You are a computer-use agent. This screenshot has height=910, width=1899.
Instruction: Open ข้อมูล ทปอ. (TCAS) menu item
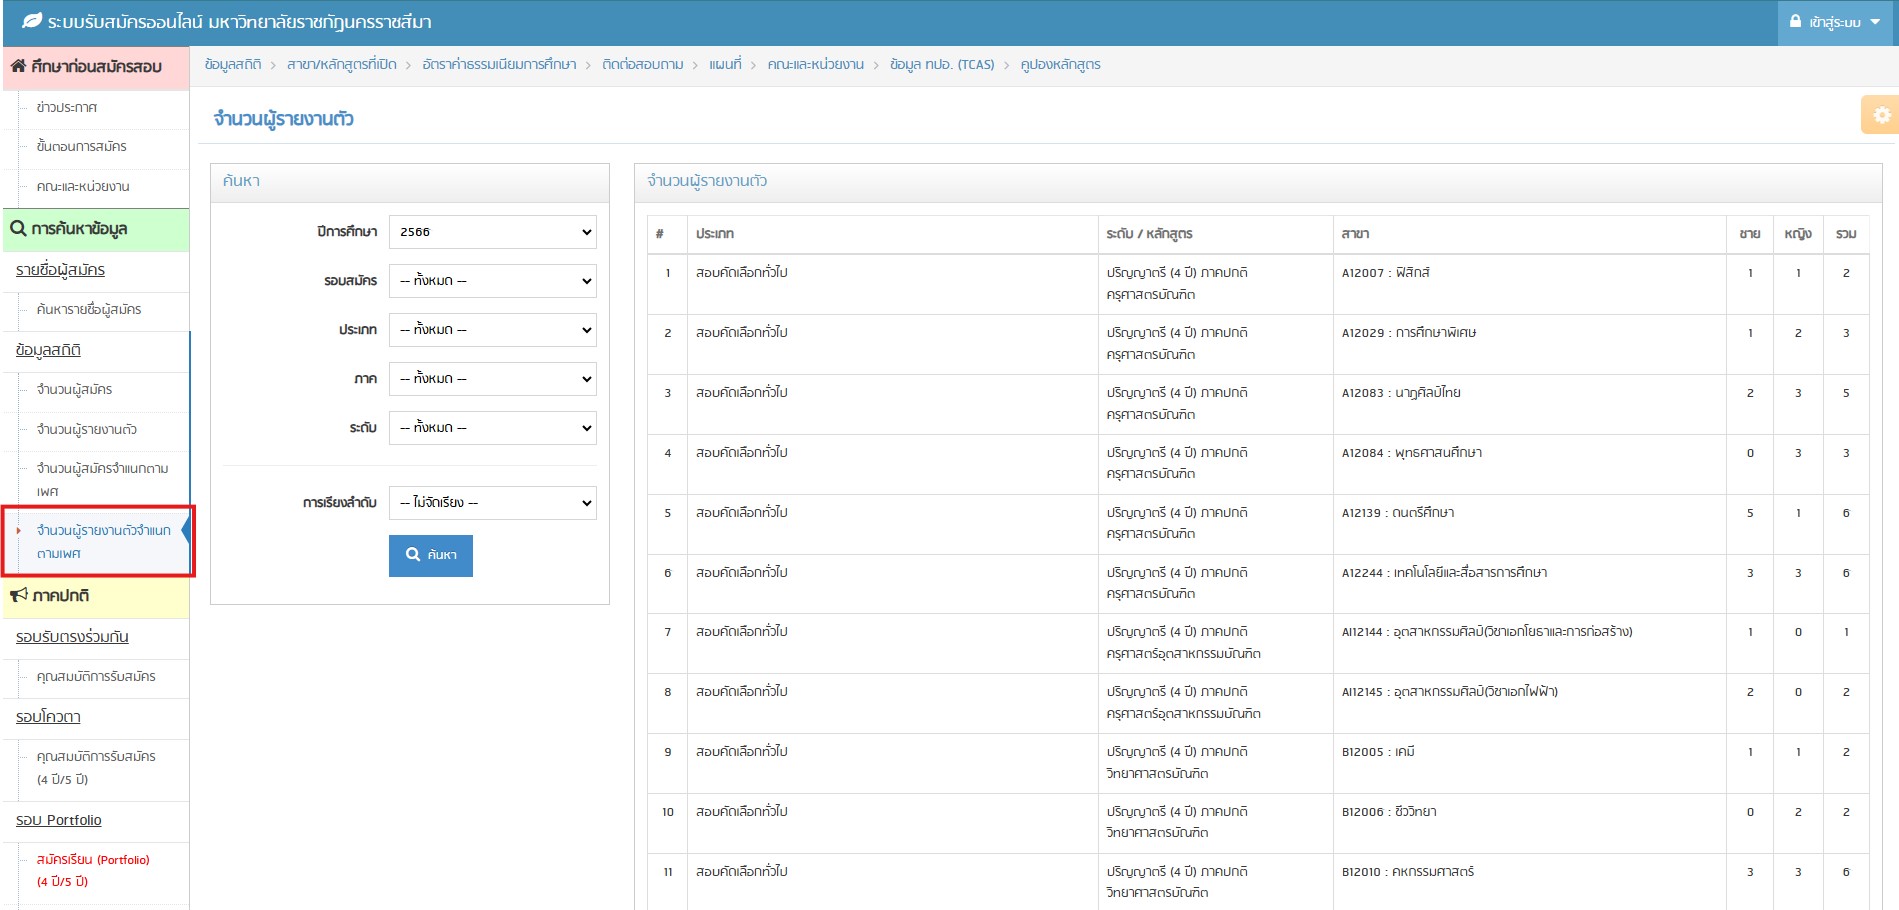click(942, 65)
